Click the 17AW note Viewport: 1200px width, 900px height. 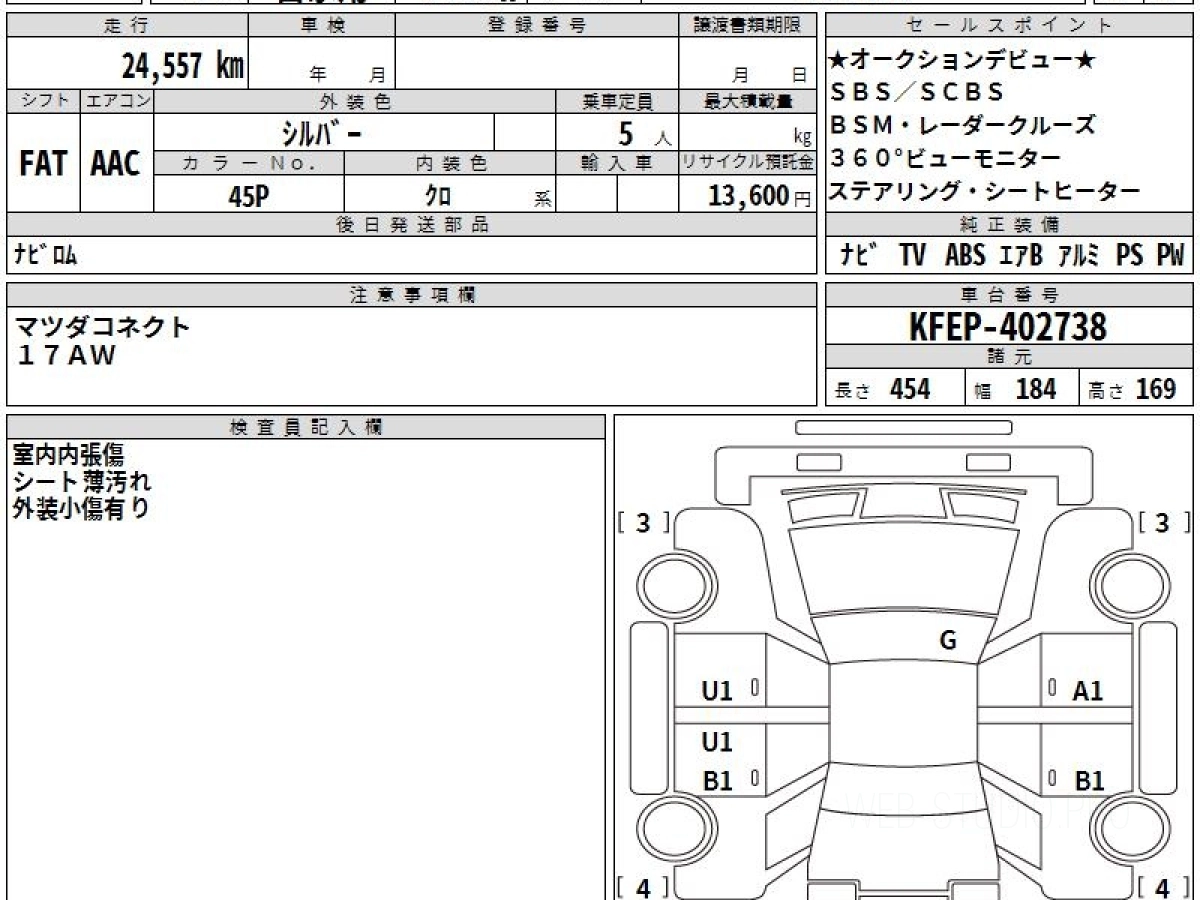tap(66, 354)
